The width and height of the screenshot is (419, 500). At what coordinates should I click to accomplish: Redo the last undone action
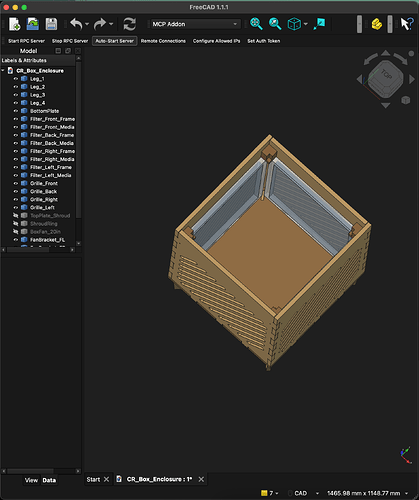pyautogui.click(x=100, y=24)
